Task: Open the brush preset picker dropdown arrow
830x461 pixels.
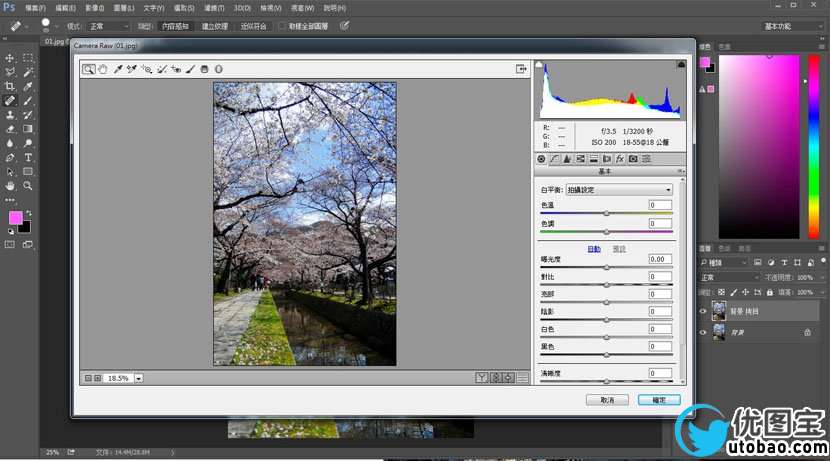Action: point(56,26)
